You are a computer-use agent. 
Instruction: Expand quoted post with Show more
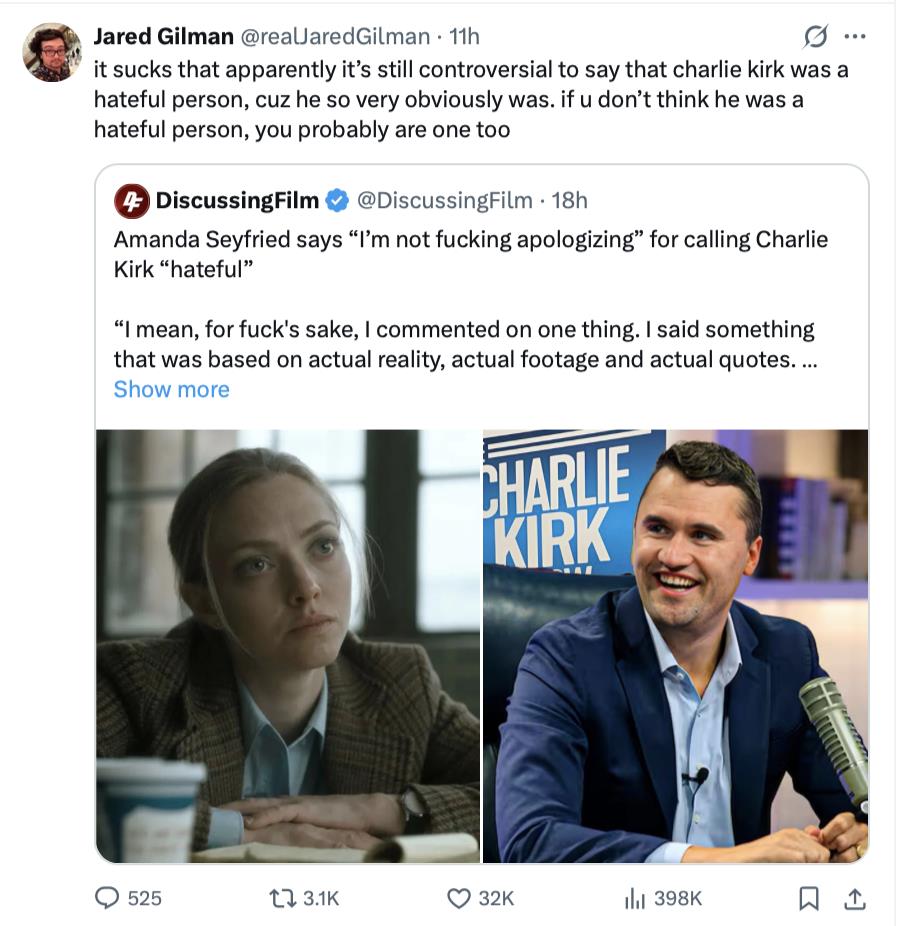click(x=171, y=389)
